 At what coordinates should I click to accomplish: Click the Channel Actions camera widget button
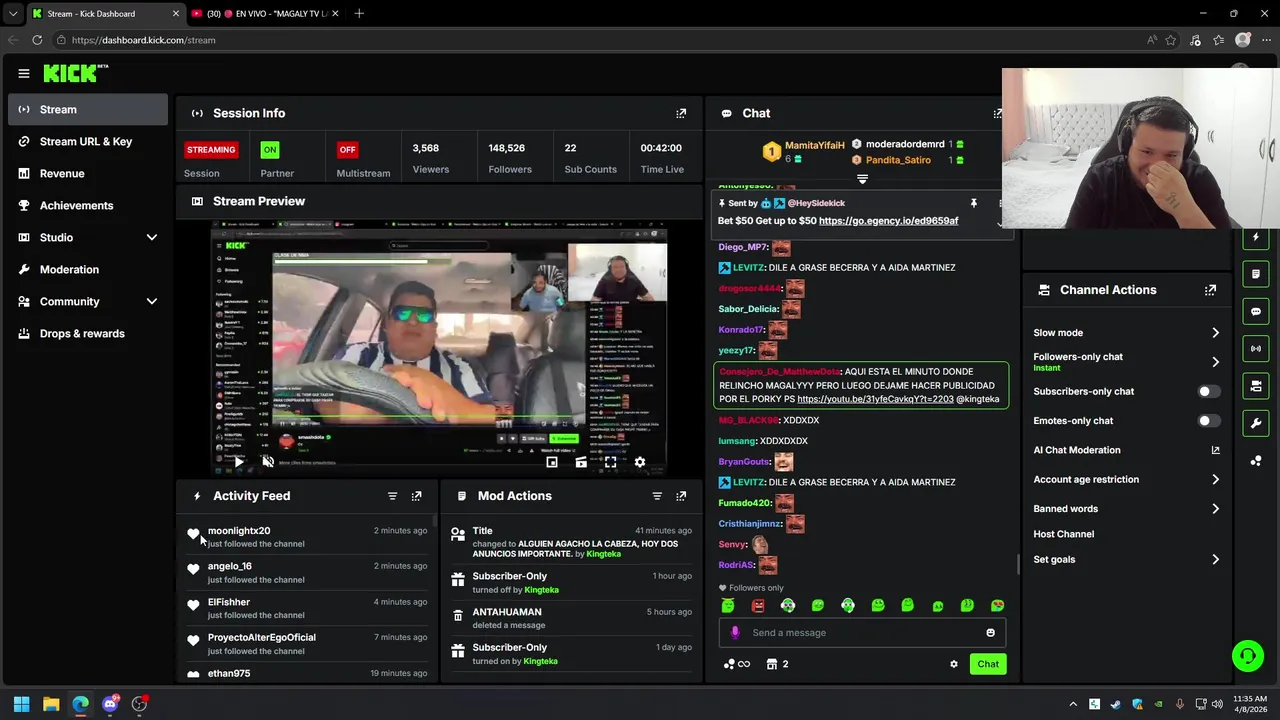(x=1256, y=386)
